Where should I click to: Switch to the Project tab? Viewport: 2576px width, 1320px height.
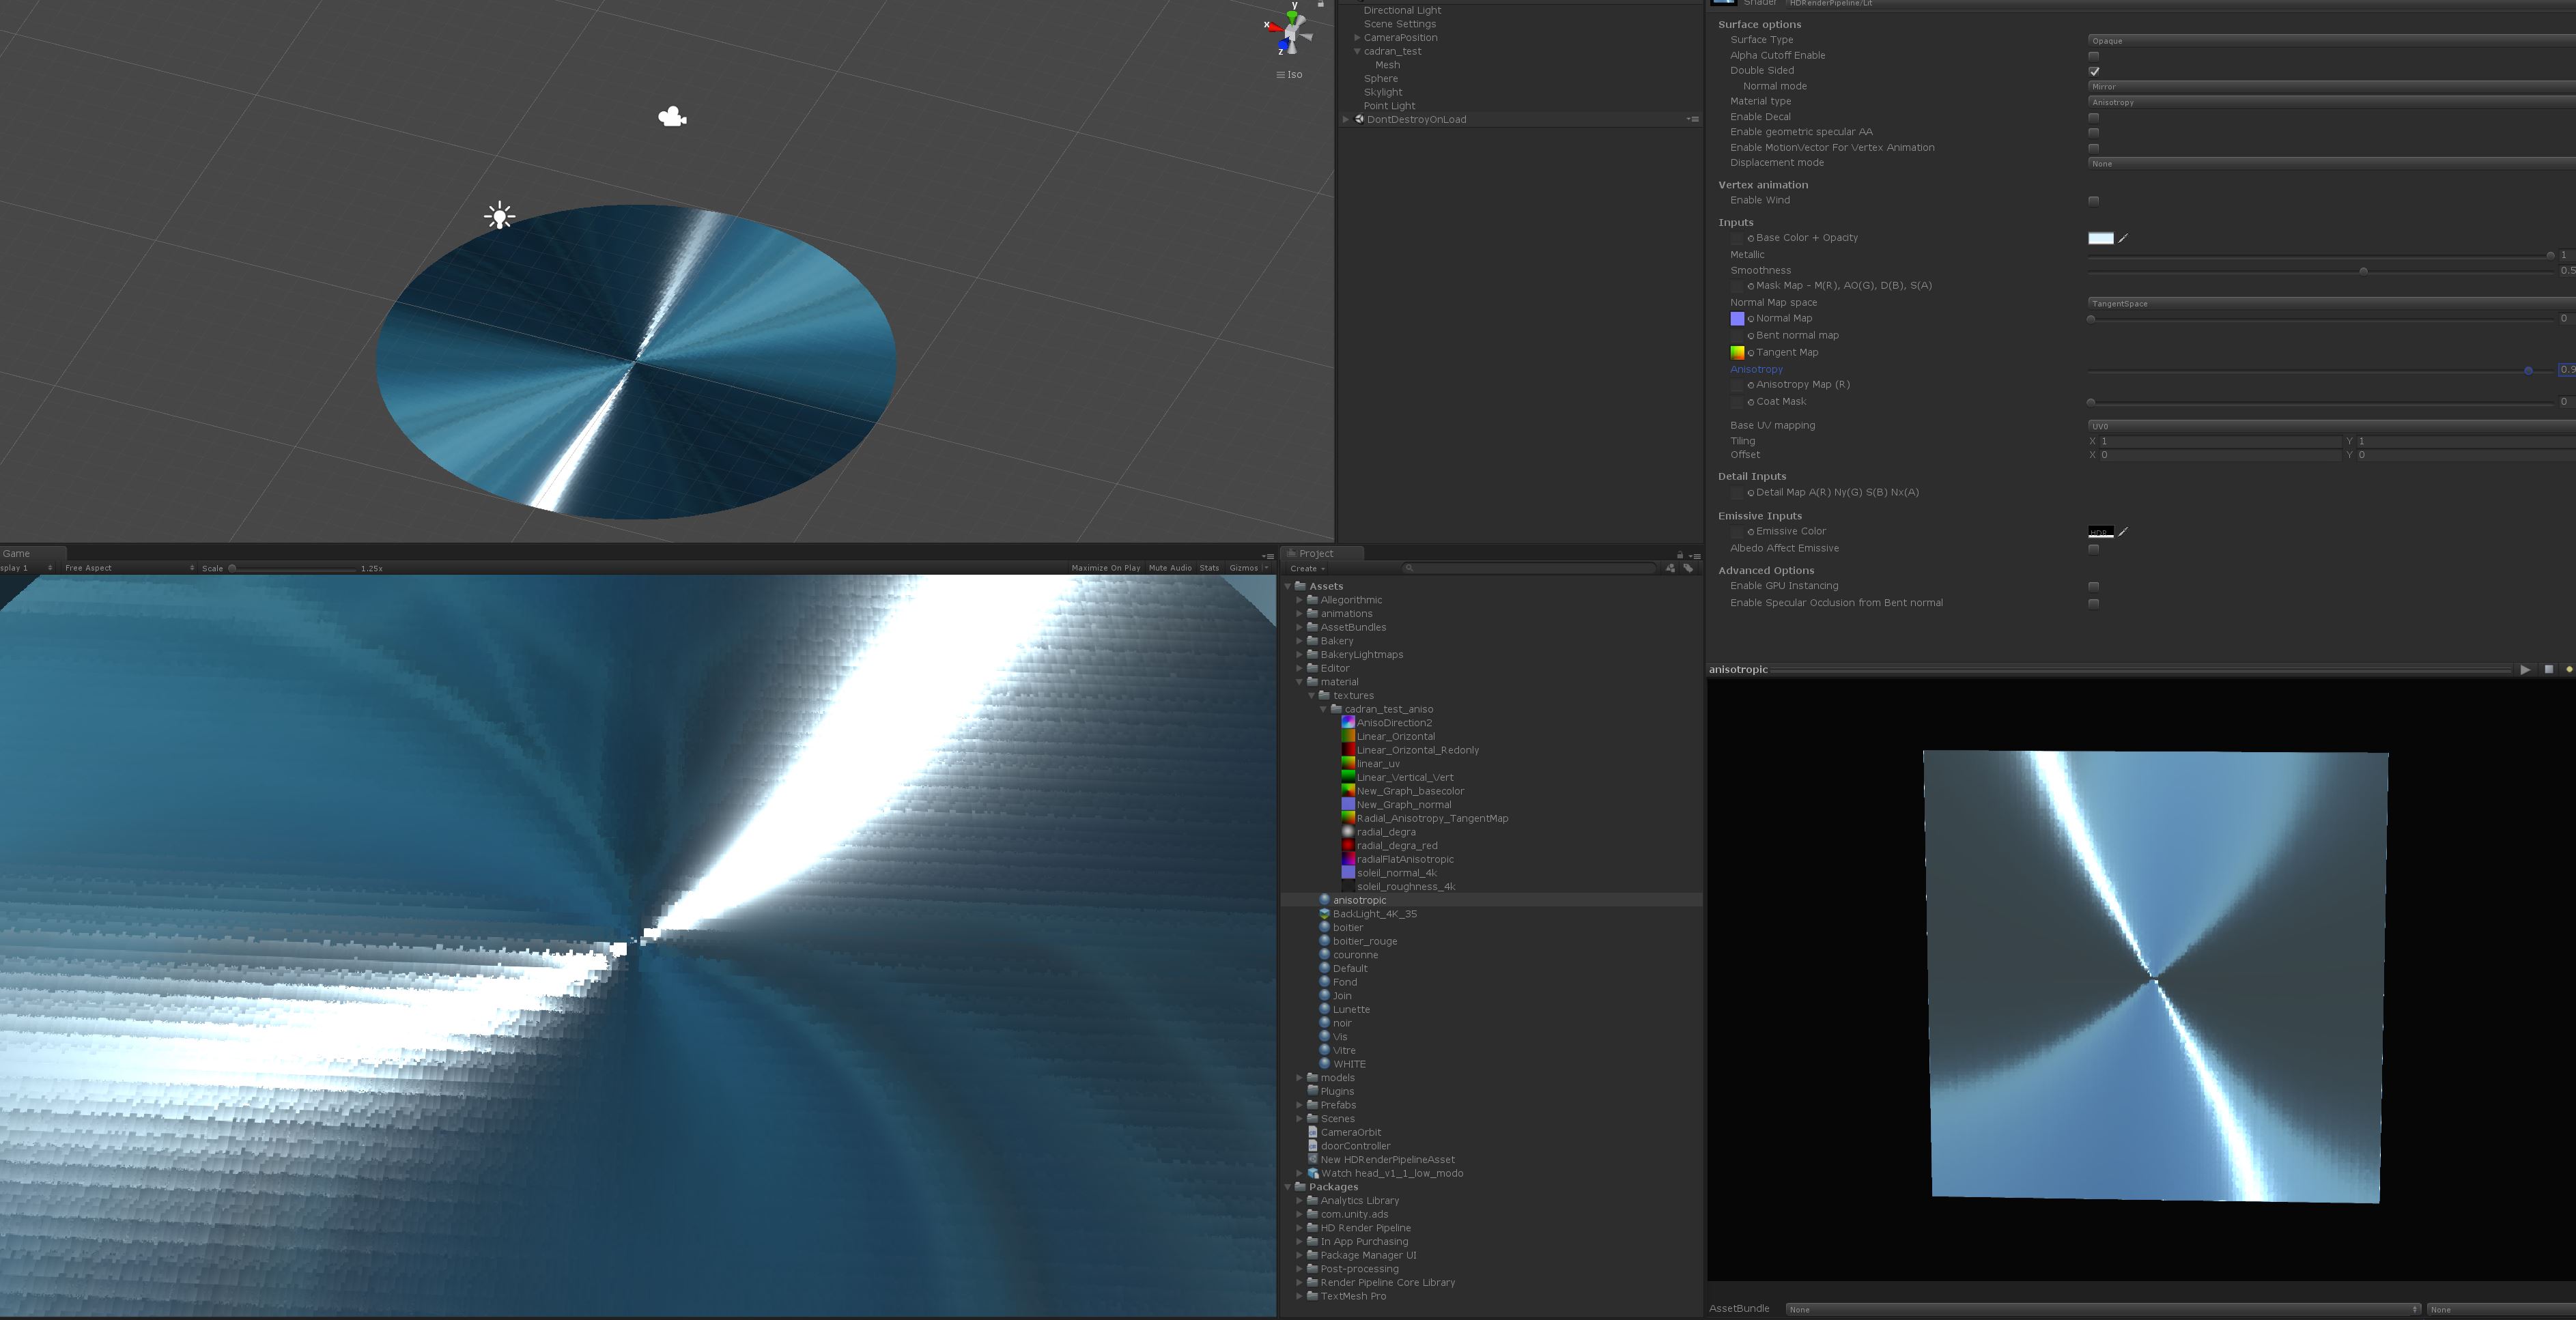(x=1320, y=553)
